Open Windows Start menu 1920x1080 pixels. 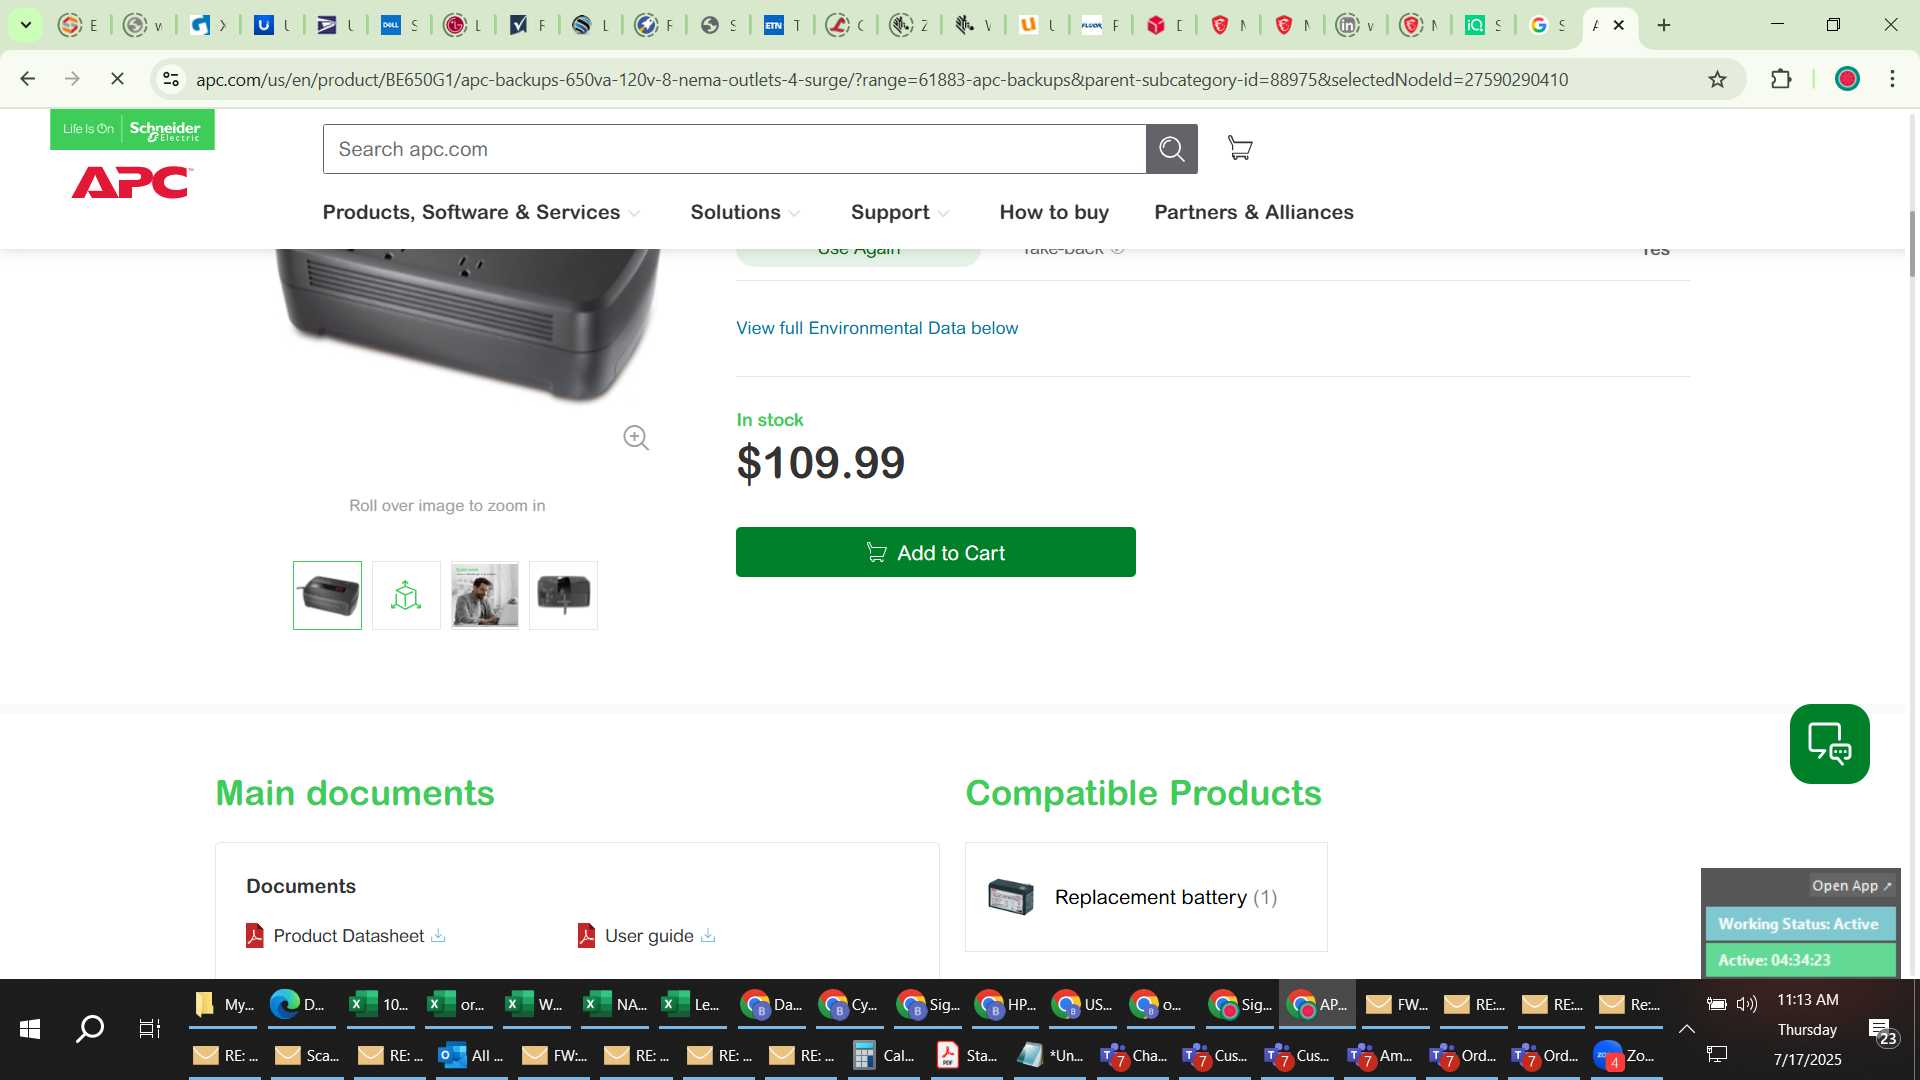coord(30,1029)
